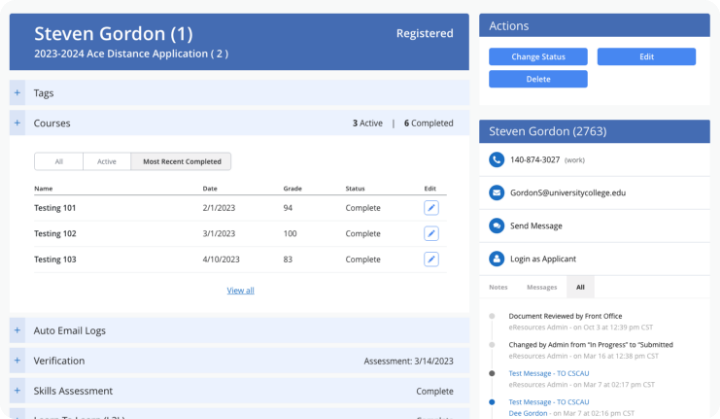
Task: Show Active courses filter
Action: tap(107, 161)
